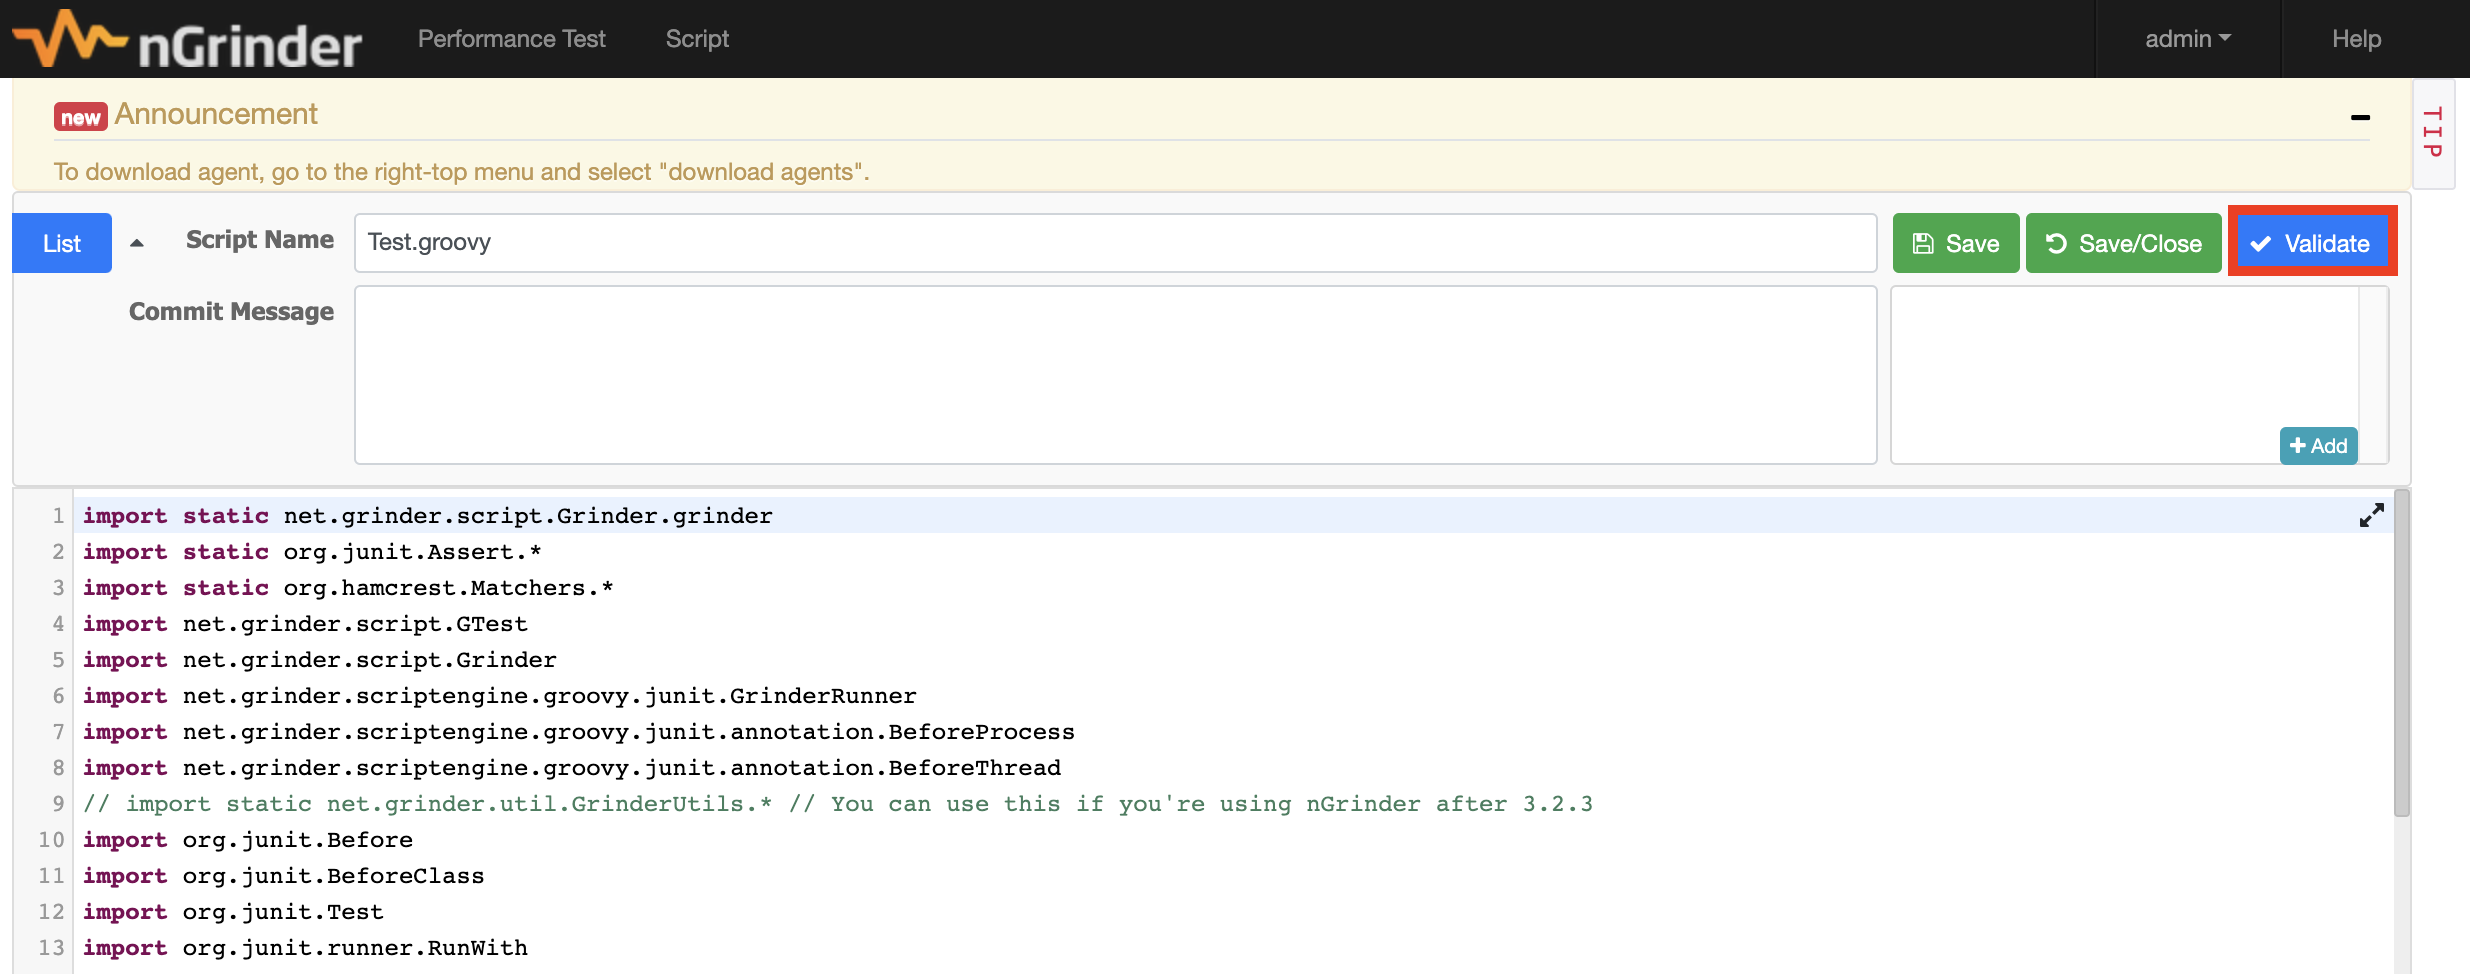This screenshot has height=974, width=2470.
Task: Collapse the Announcement panel
Action: tap(2360, 117)
